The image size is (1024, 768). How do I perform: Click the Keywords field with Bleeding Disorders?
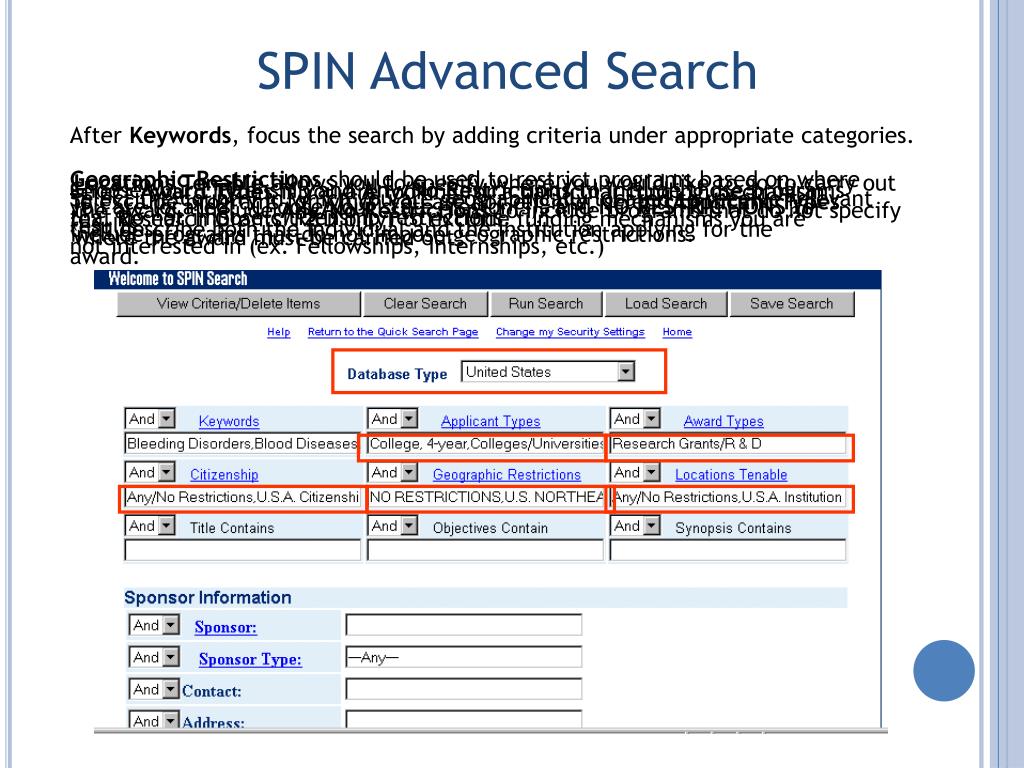pyautogui.click(x=242, y=444)
